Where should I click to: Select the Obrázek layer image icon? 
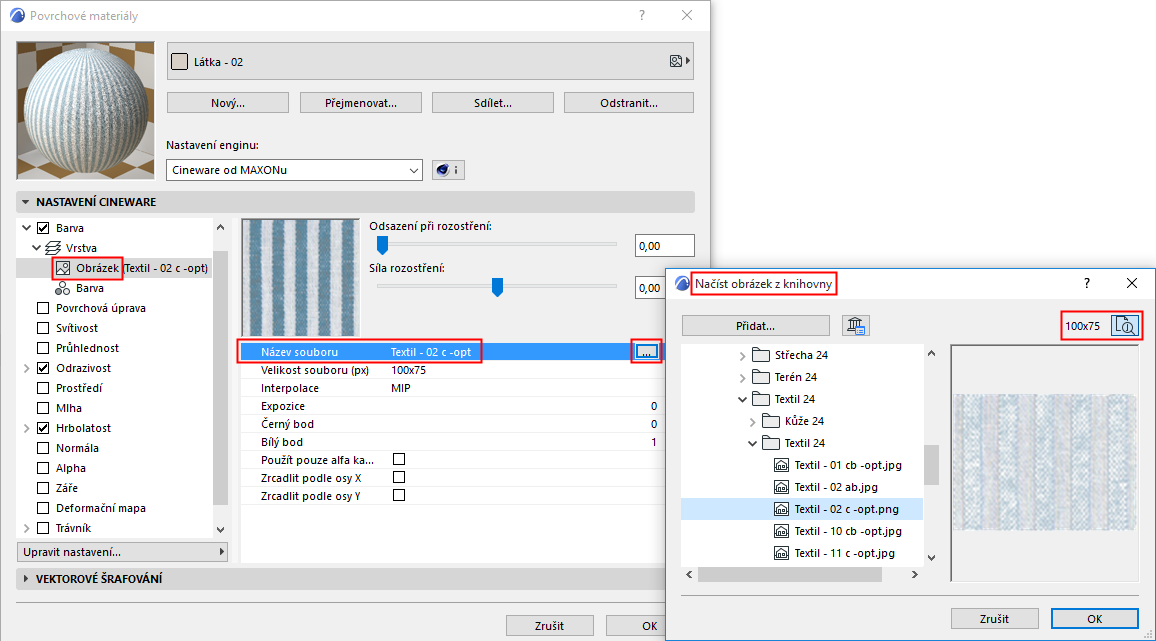[63, 268]
